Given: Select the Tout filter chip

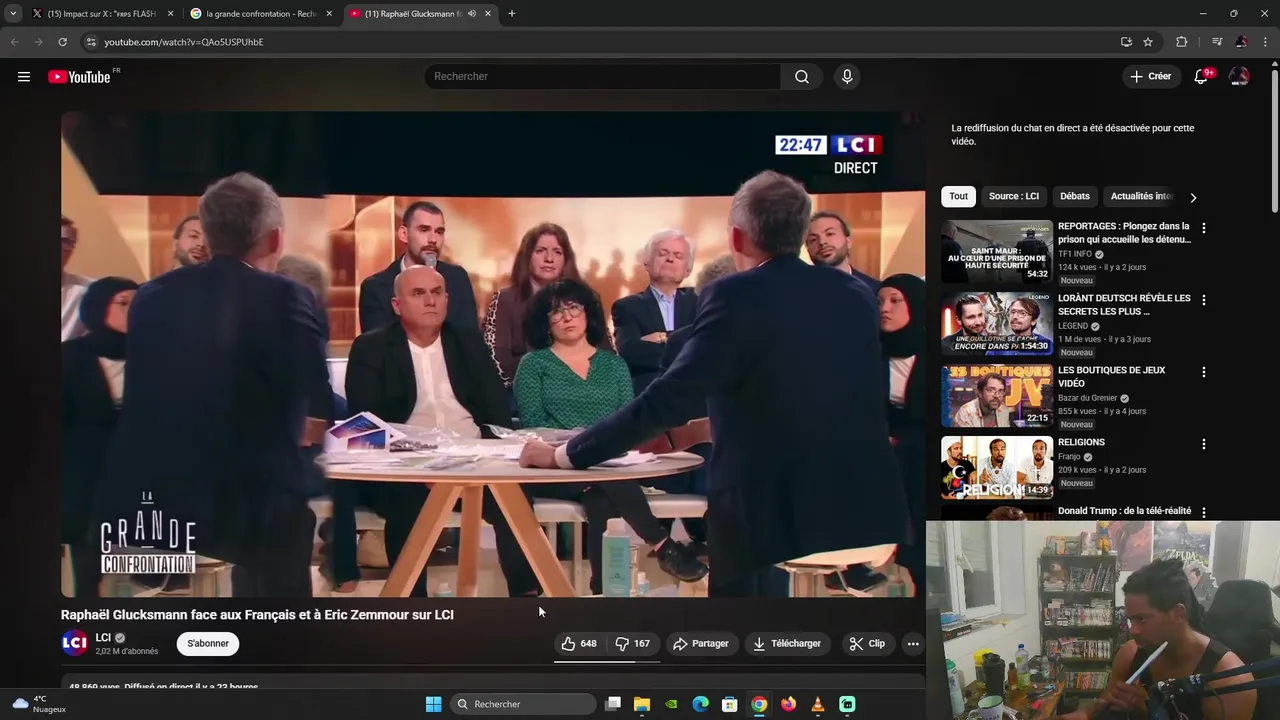Looking at the screenshot, I should point(959,197).
